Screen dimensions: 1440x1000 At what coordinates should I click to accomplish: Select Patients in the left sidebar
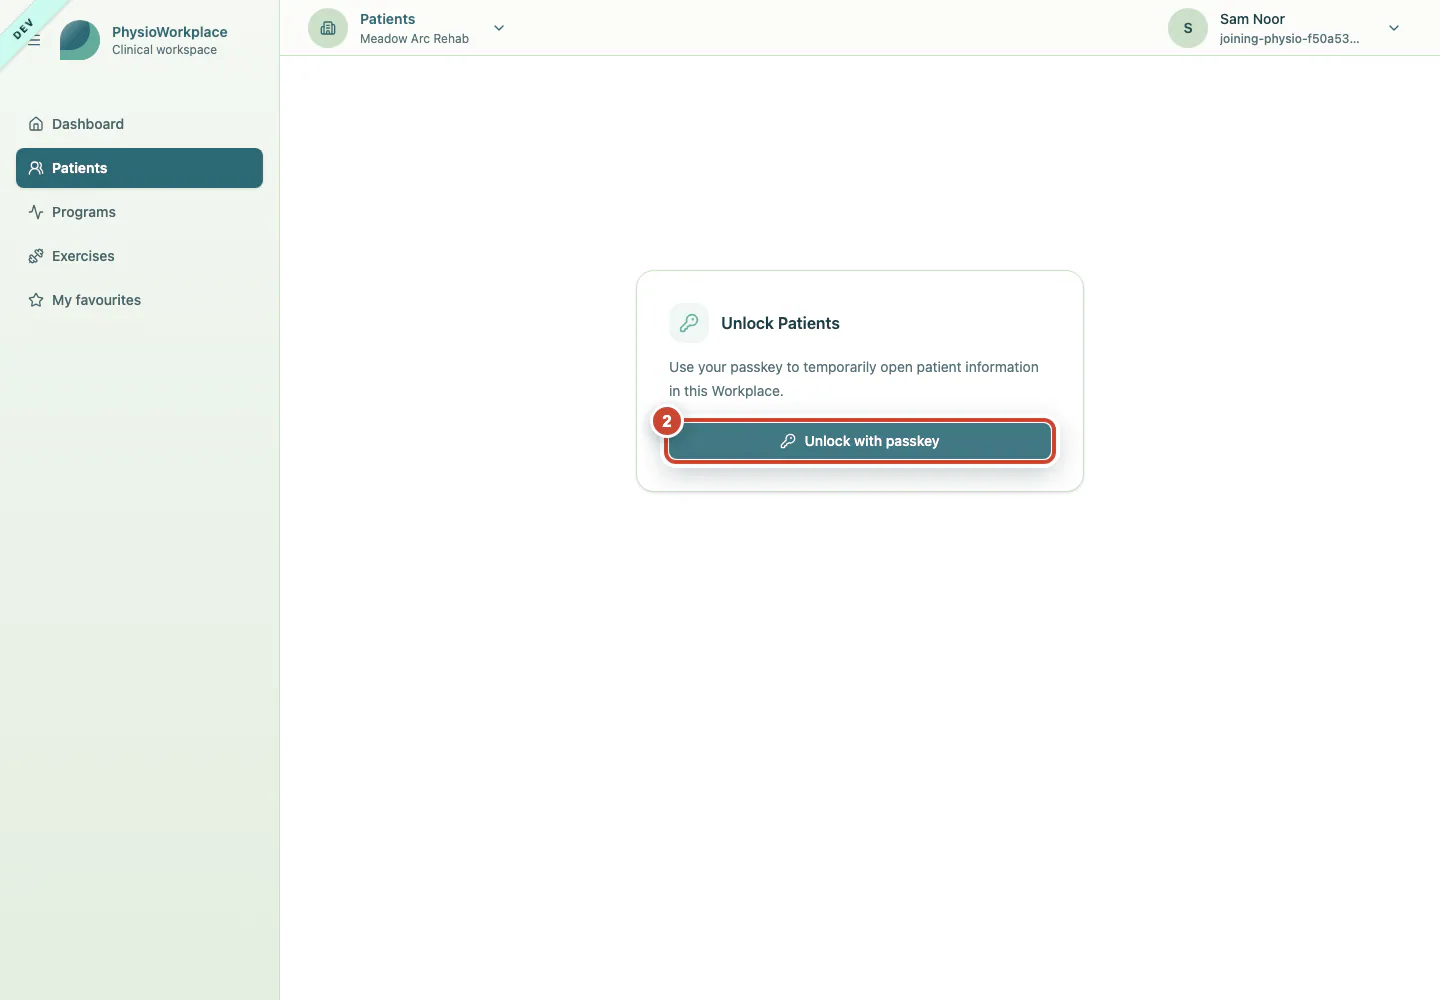(139, 168)
